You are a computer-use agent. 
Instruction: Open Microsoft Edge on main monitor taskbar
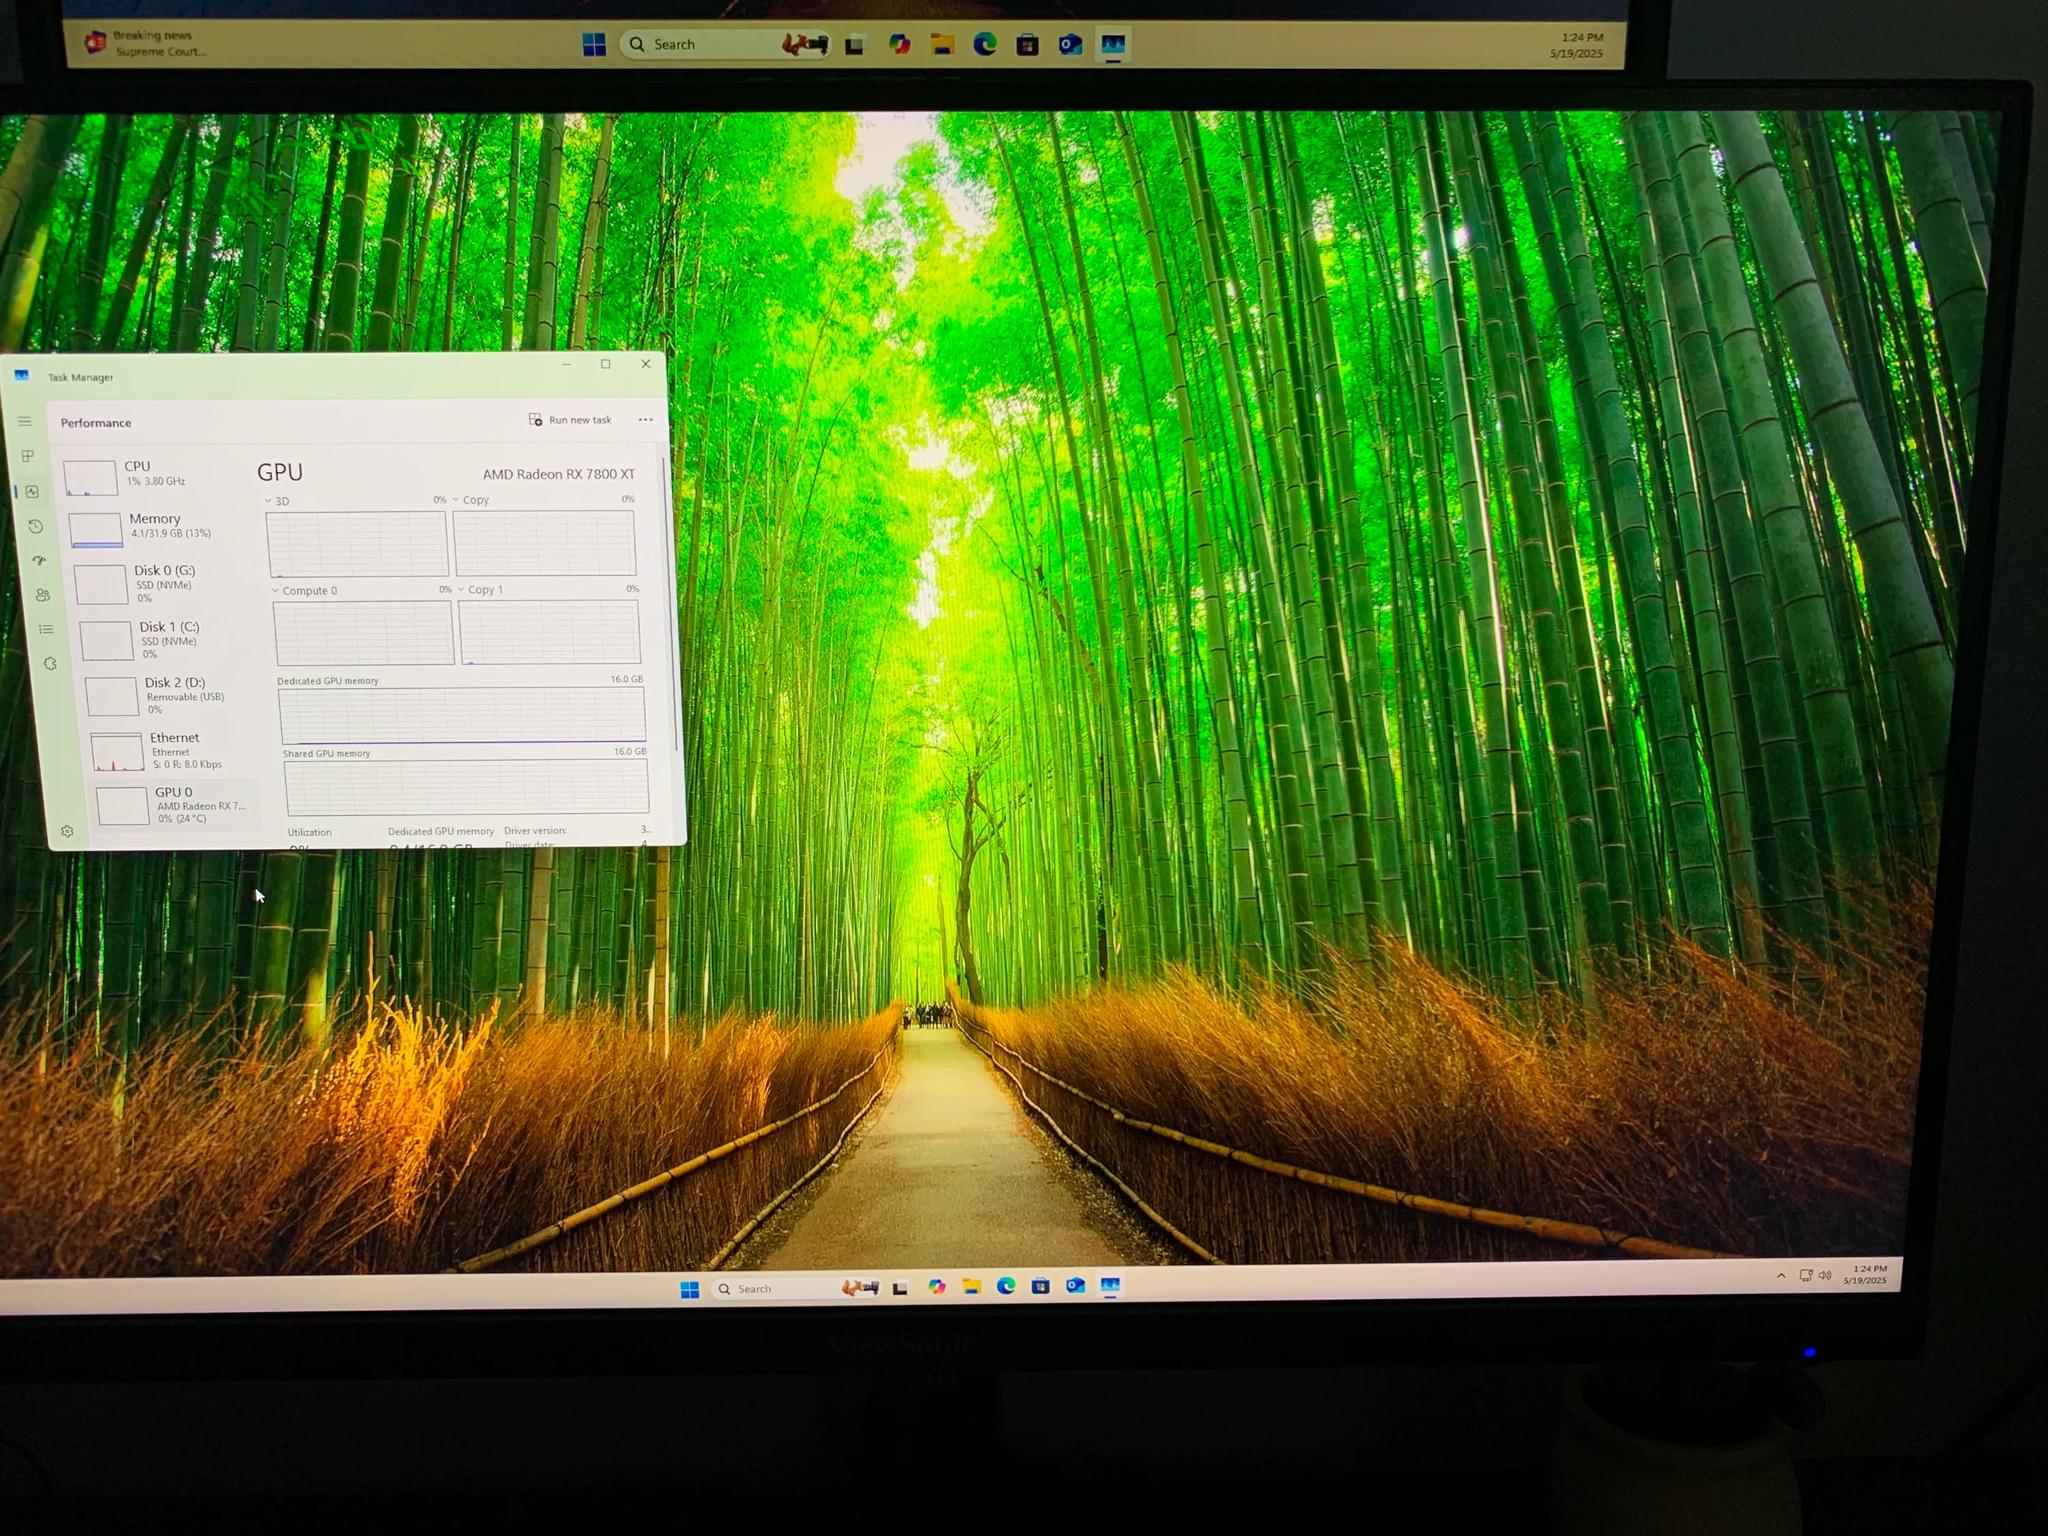[1006, 1286]
